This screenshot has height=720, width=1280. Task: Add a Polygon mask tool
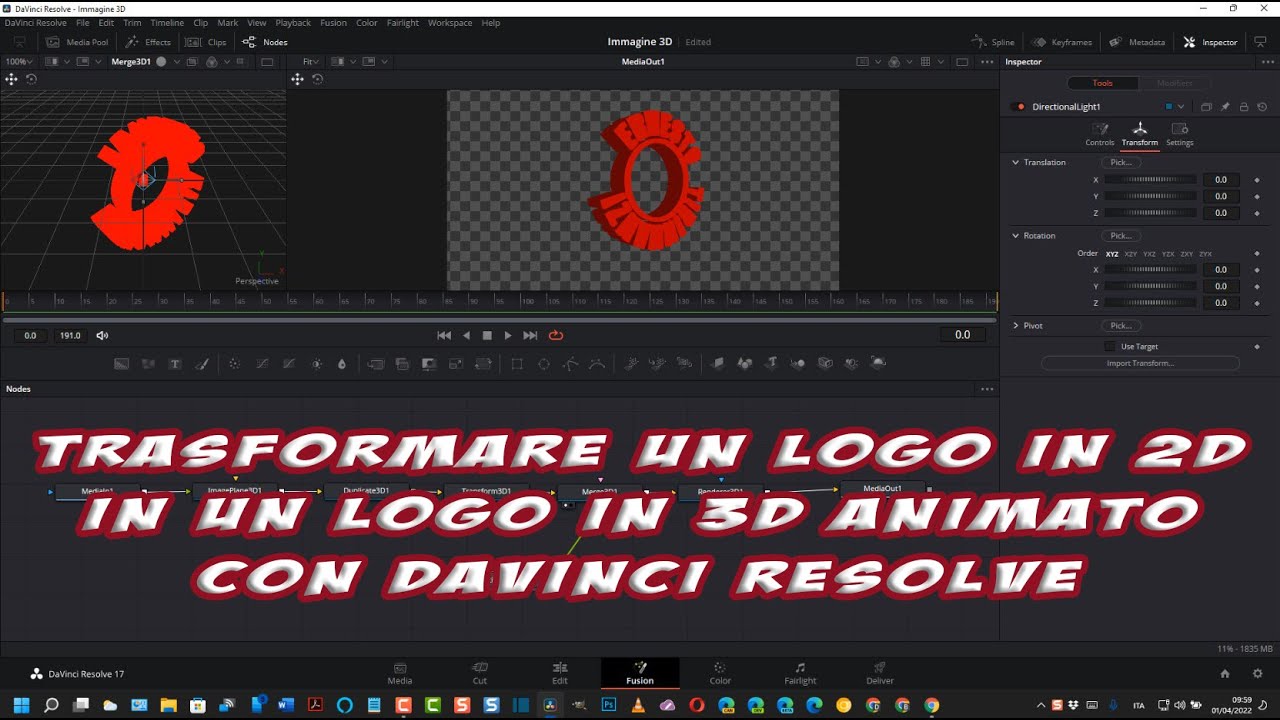pos(570,364)
